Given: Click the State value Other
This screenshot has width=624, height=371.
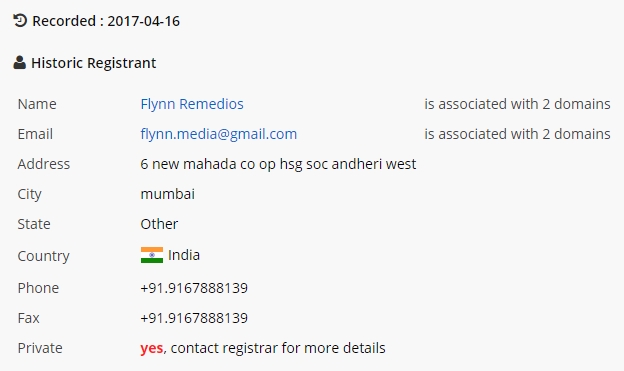Looking at the screenshot, I should (x=159, y=224).
